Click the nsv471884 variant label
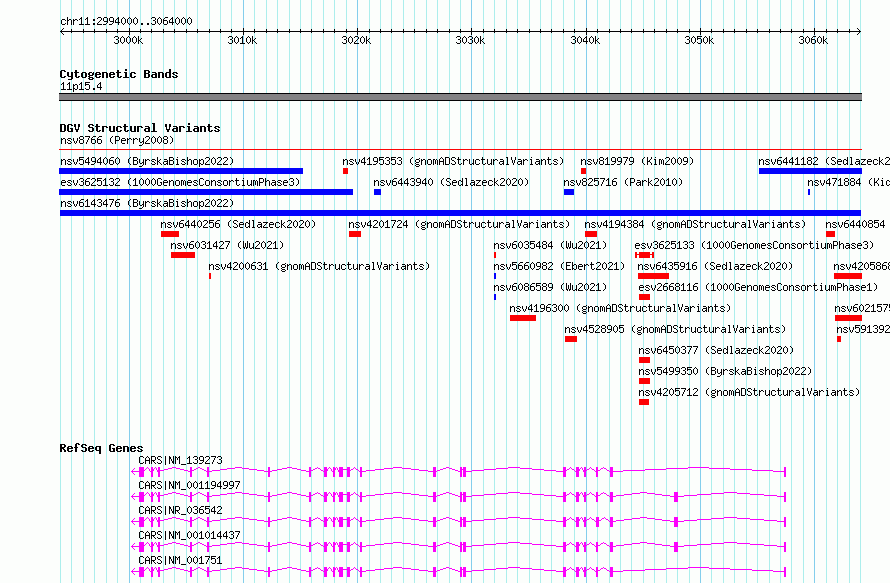Screen dimensions: 890x583 [848, 182]
